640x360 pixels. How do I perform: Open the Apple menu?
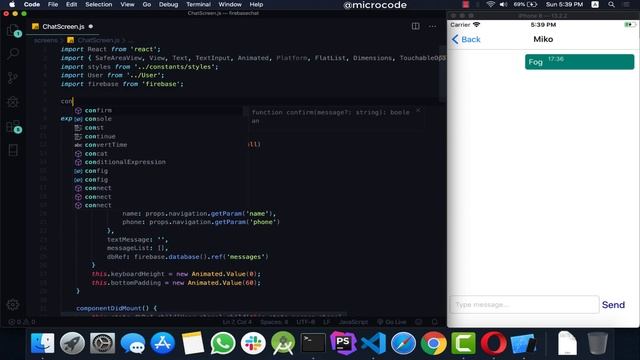point(11,4)
